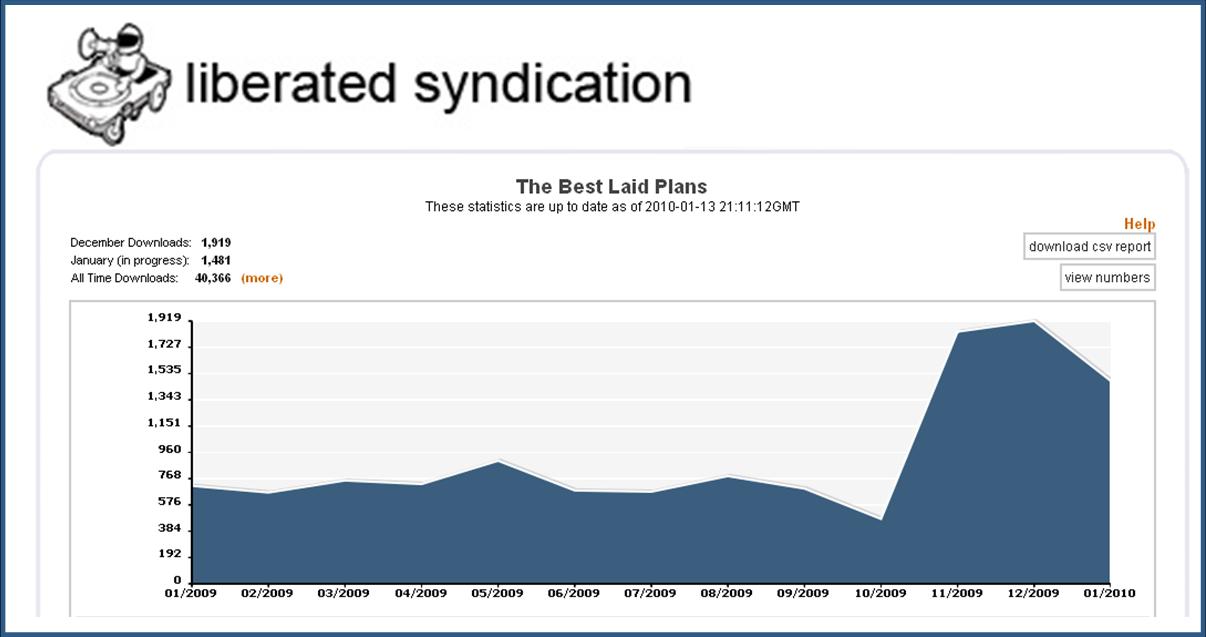Click the all time value 40,366
The width and height of the screenshot is (1206, 637).
(x=213, y=278)
